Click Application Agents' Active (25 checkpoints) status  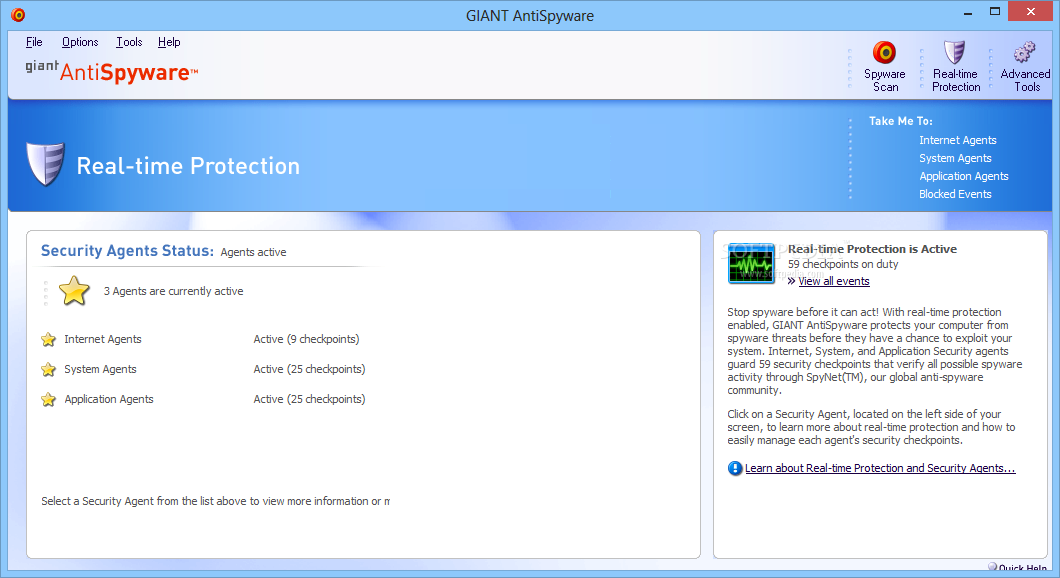tap(309, 400)
